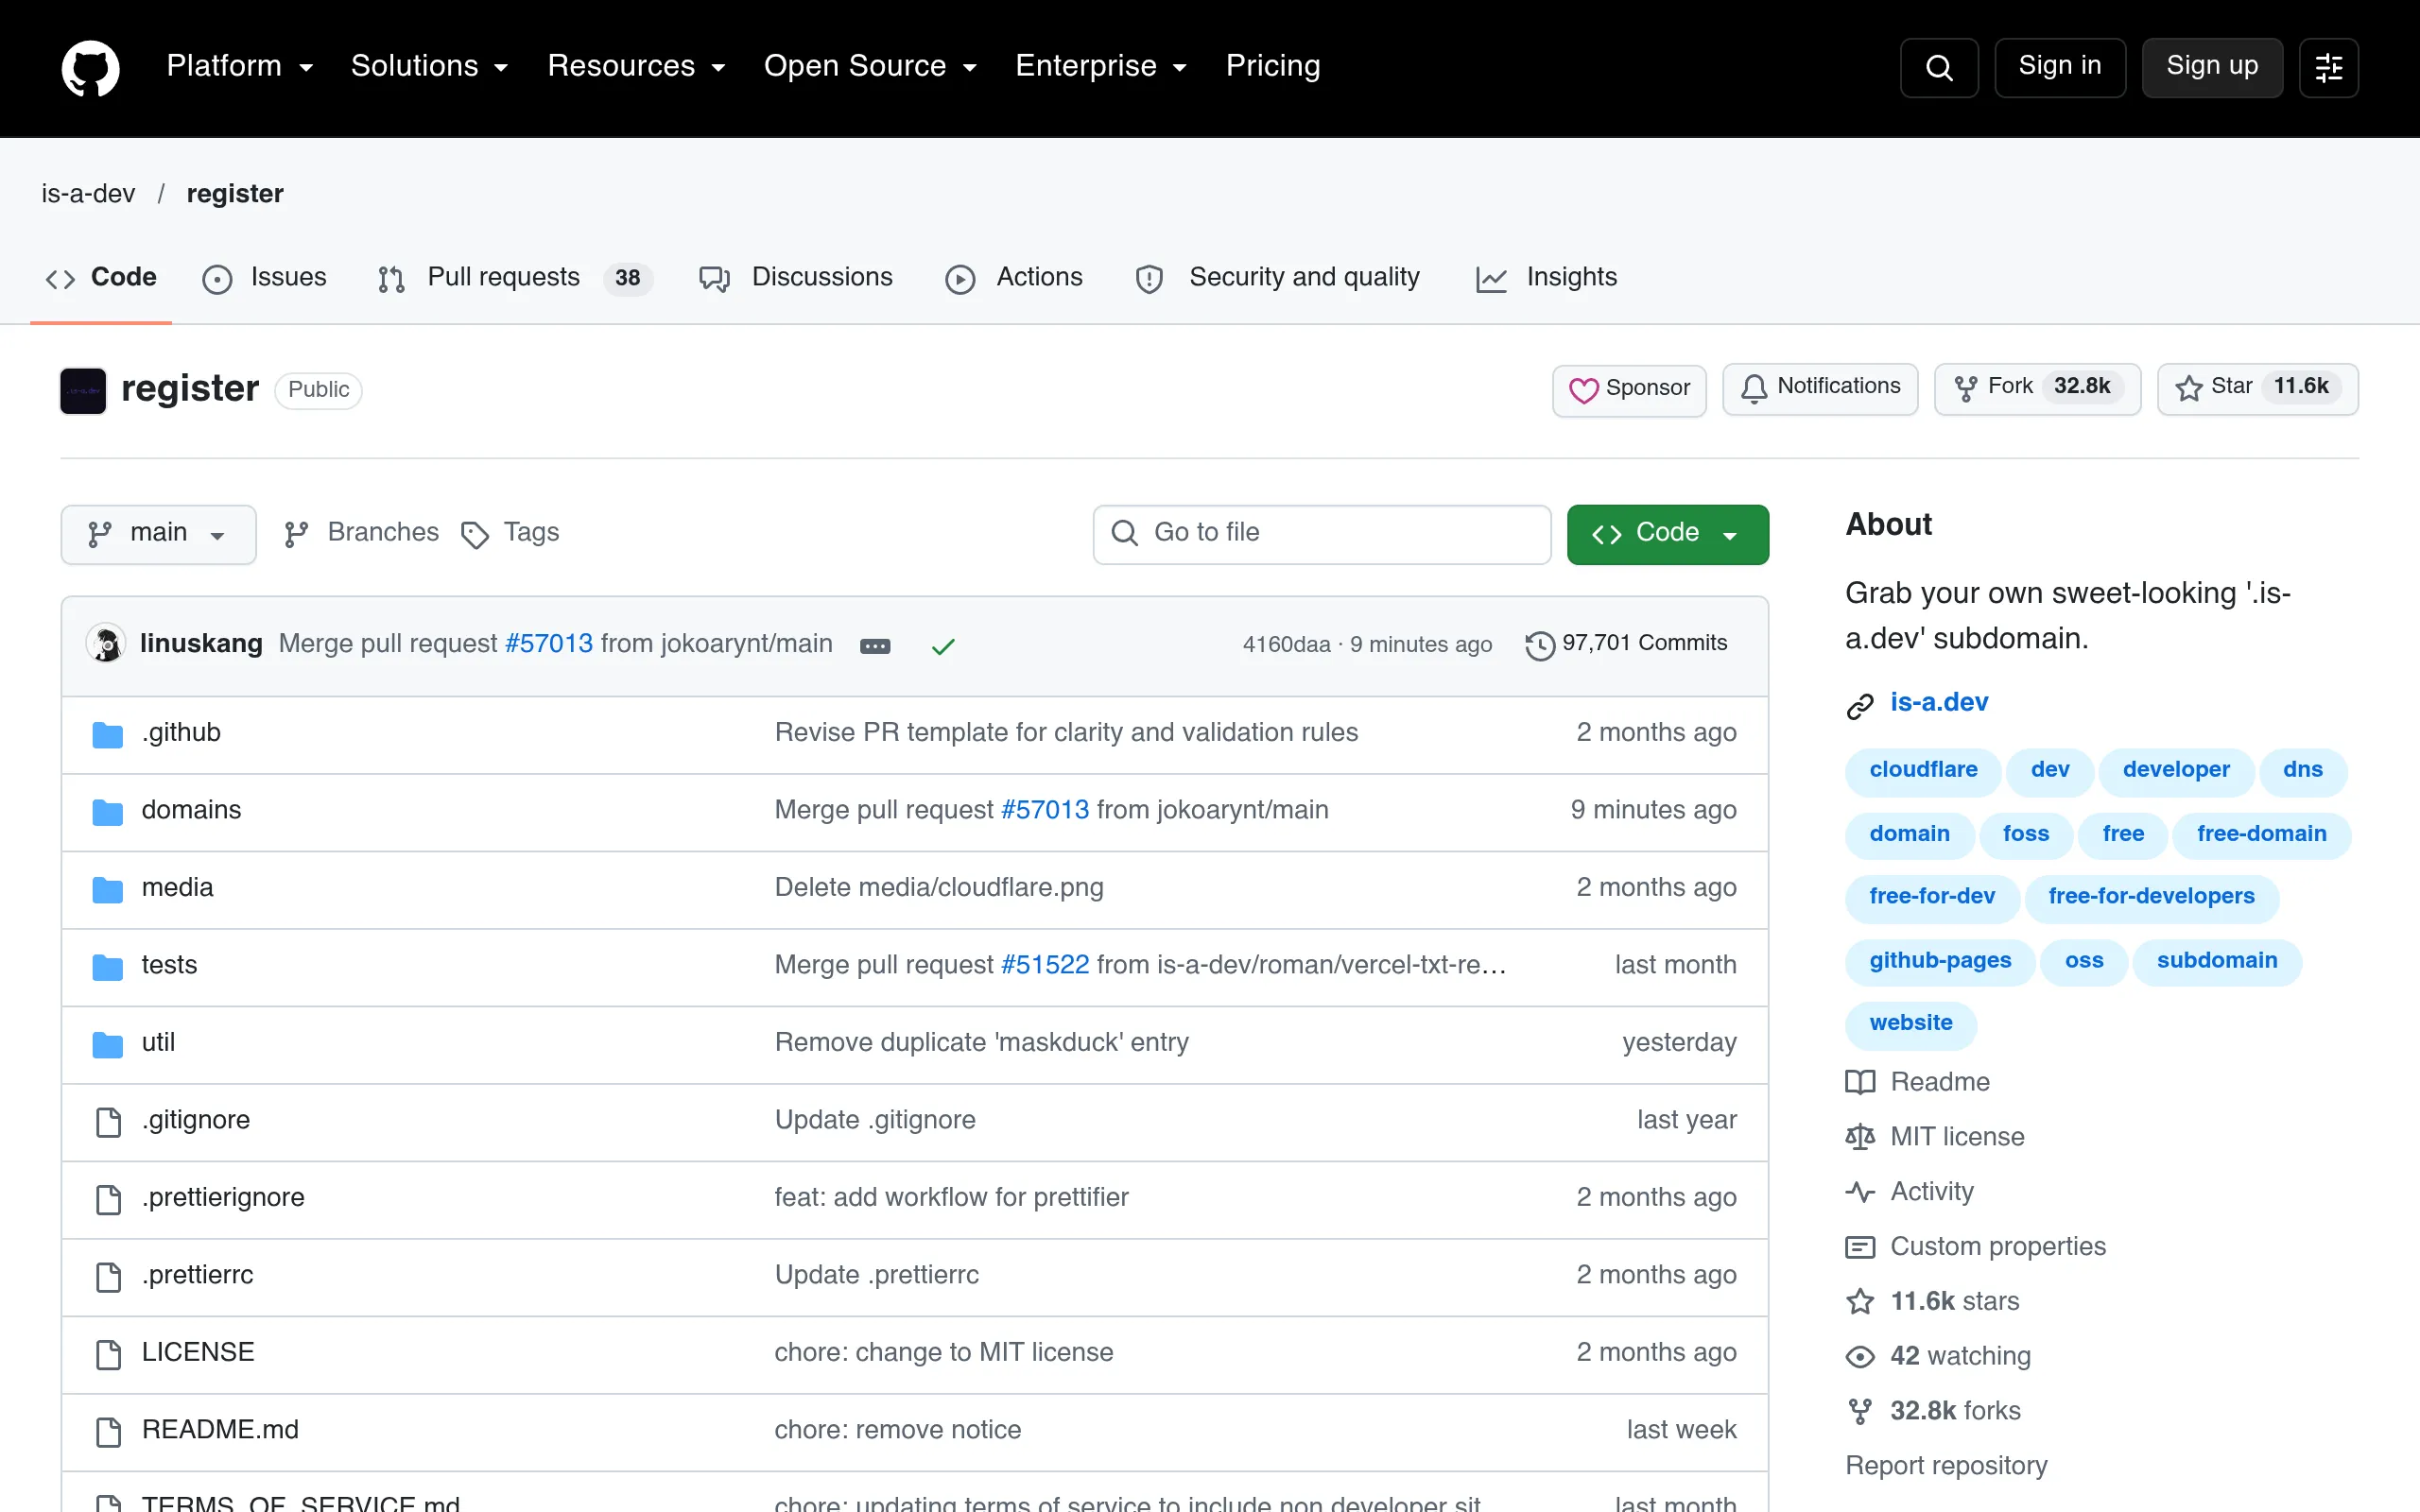
Task: Switch to the Actions tab
Action: click(x=1014, y=278)
